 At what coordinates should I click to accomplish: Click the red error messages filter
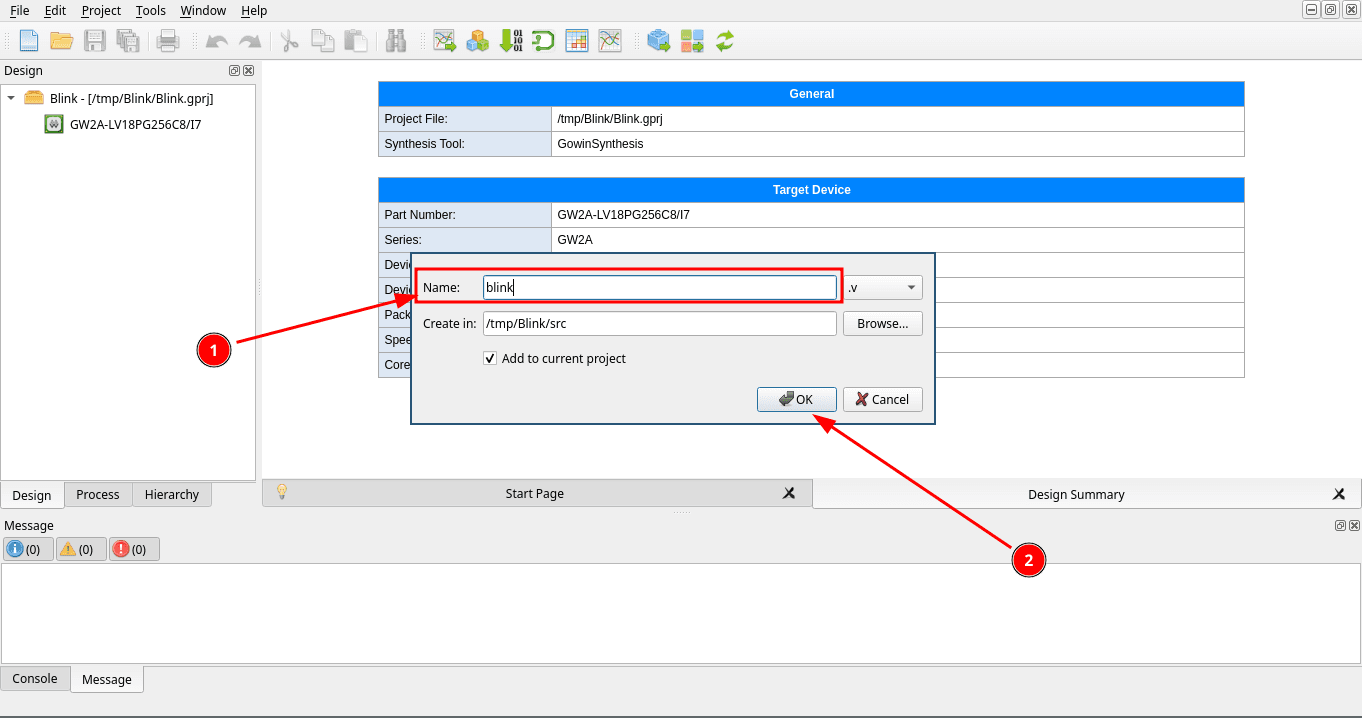(134, 549)
